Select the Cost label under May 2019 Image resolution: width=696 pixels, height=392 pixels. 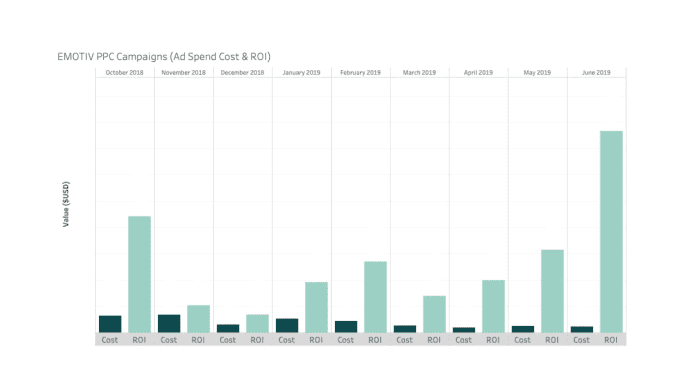[522, 340]
